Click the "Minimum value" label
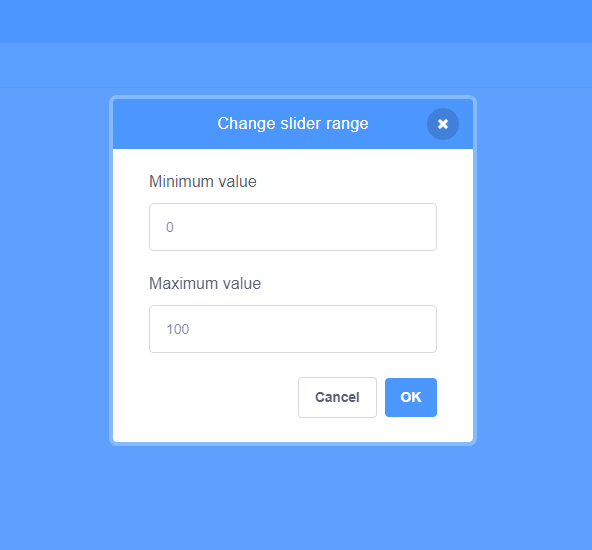The image size is (592, 550). click(203, 182)
